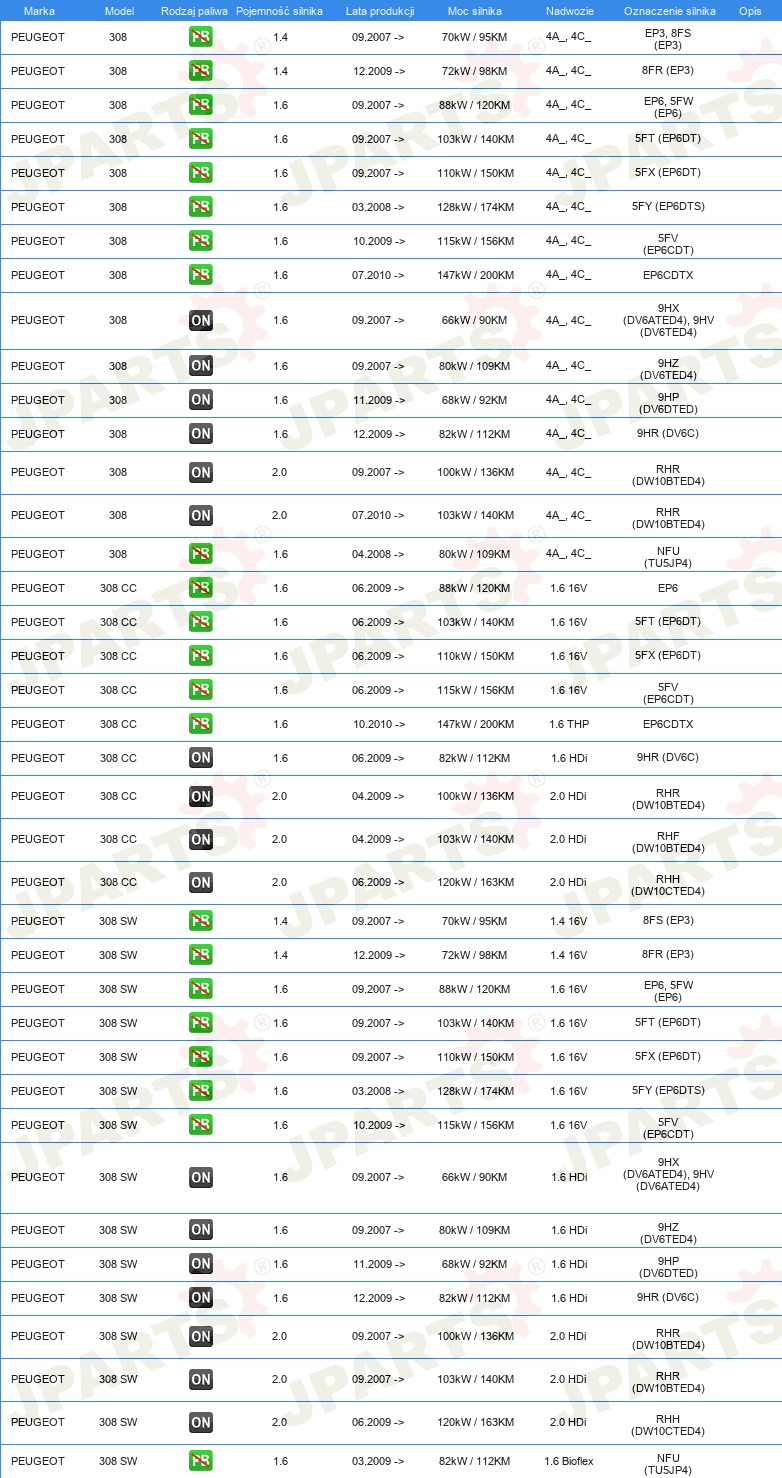Screen dimensions: 782x1478
Task: Click ON diesel icon in 4A_, 4C_ 66kW / 90KM row
Action: [200, 321]
